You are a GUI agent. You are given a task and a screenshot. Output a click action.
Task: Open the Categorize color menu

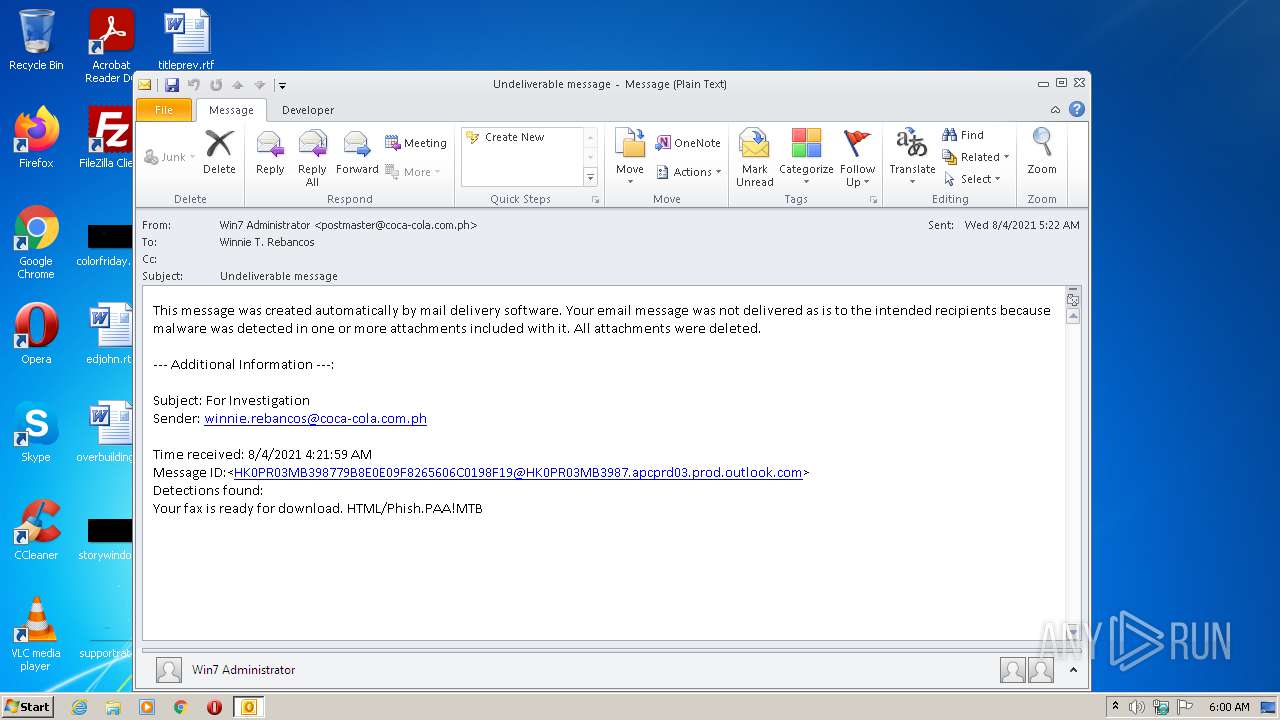click(806, 158)
